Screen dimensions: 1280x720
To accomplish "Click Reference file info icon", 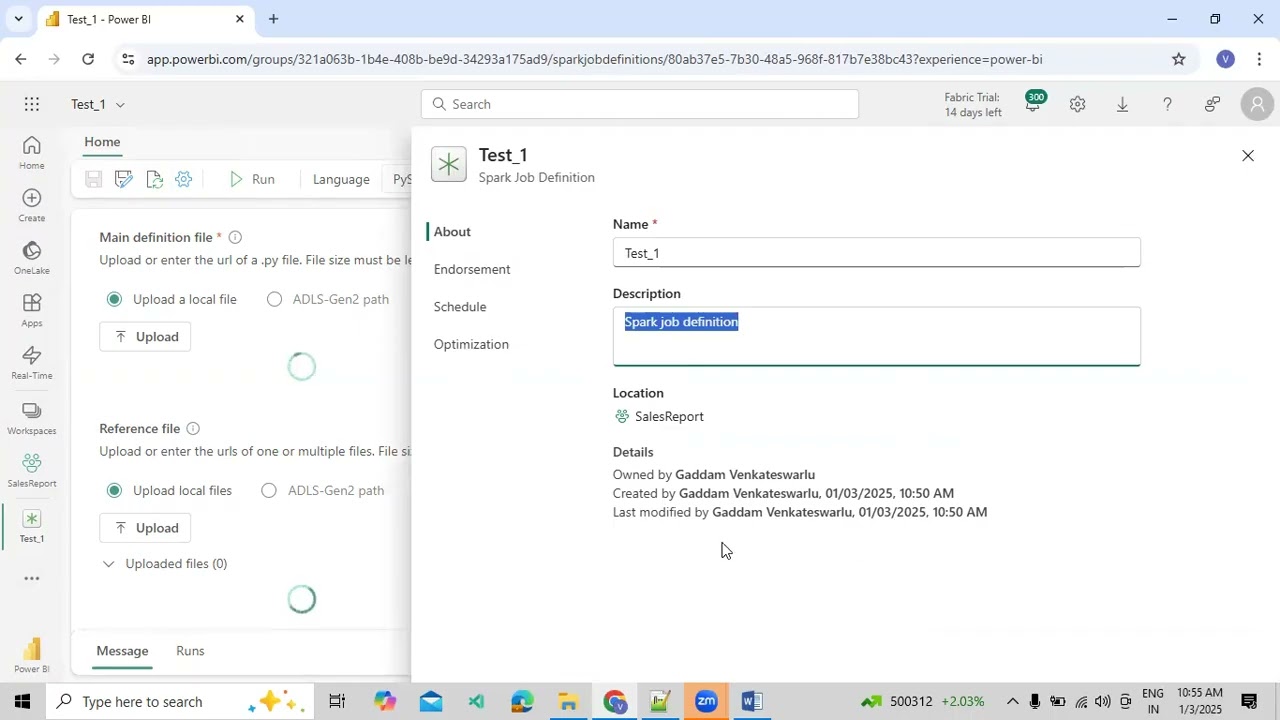I will 193,428.
